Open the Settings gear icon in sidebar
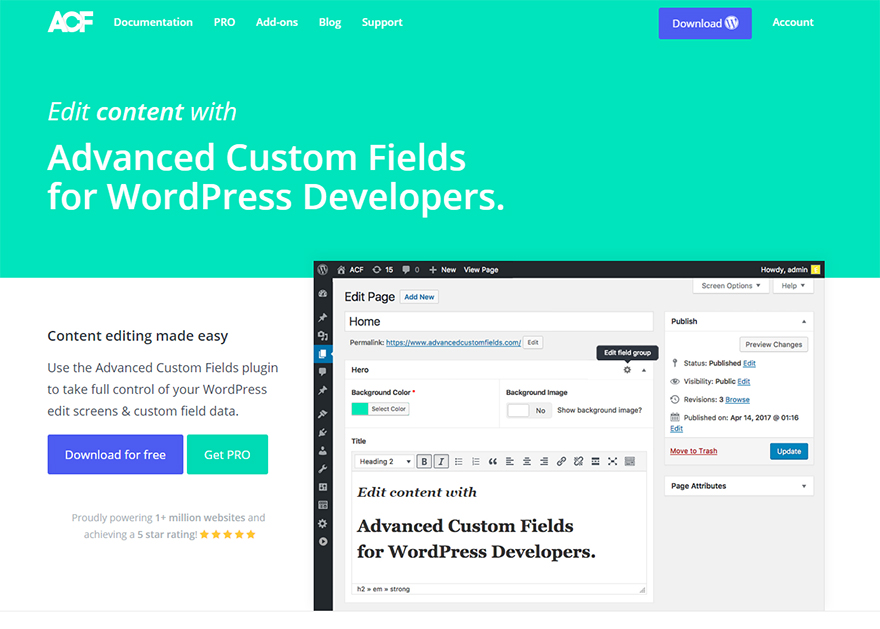880x629 pixels. click(322, 524)
